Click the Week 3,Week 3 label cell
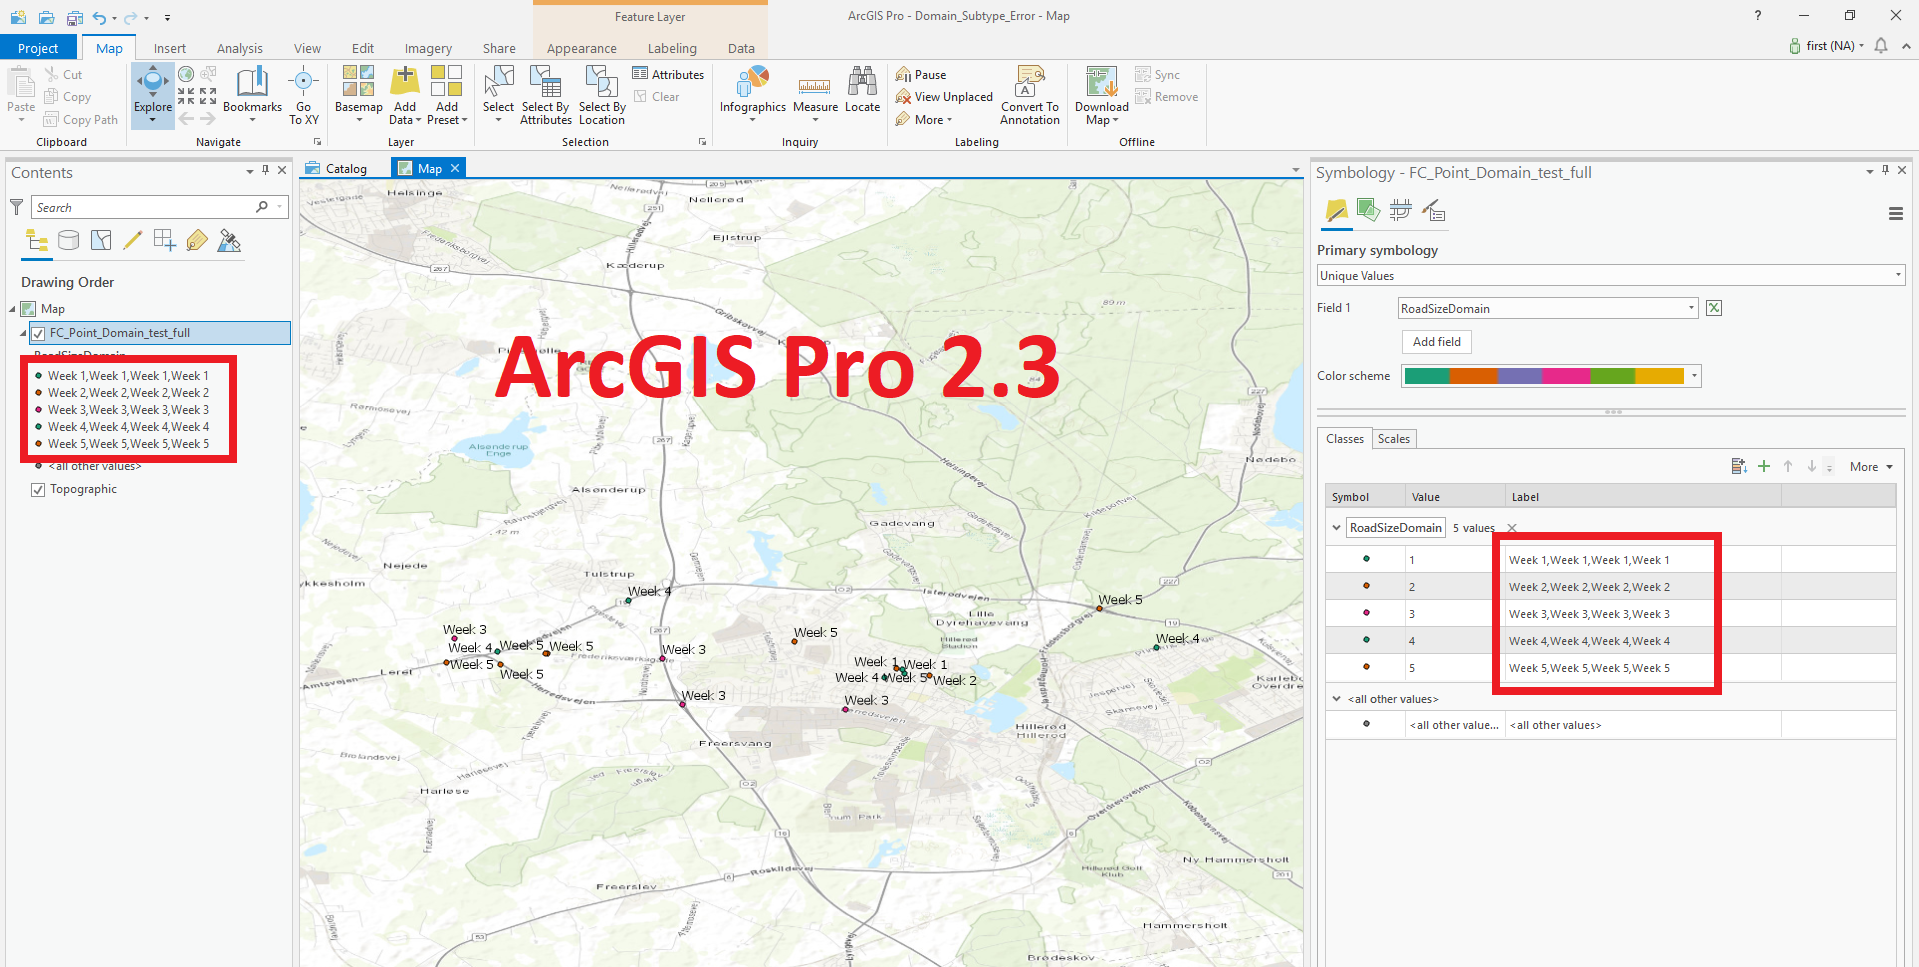 point(1642,614)
